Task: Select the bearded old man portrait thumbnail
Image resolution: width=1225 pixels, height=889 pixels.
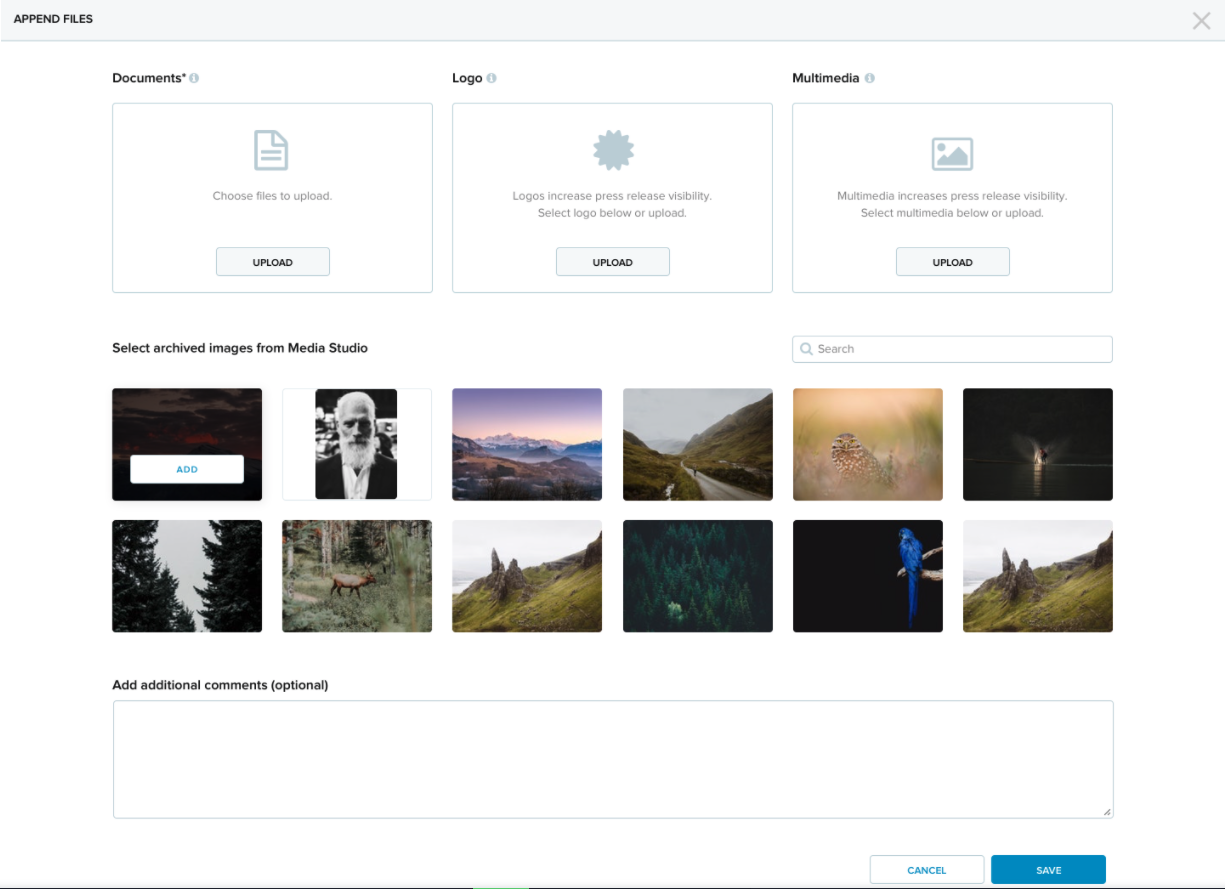Action: (x=356, y=444)
